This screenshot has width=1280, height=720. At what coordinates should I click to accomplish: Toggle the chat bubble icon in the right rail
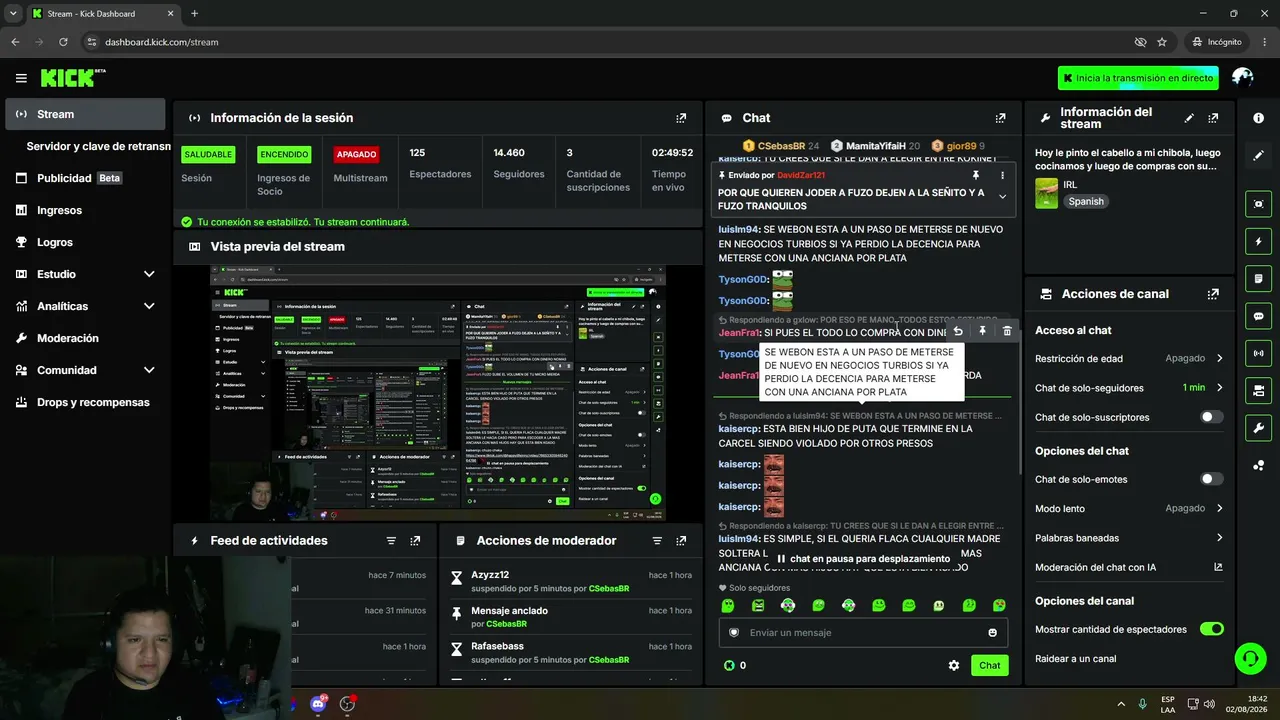pyautogui.click(x=1259, y=316)
